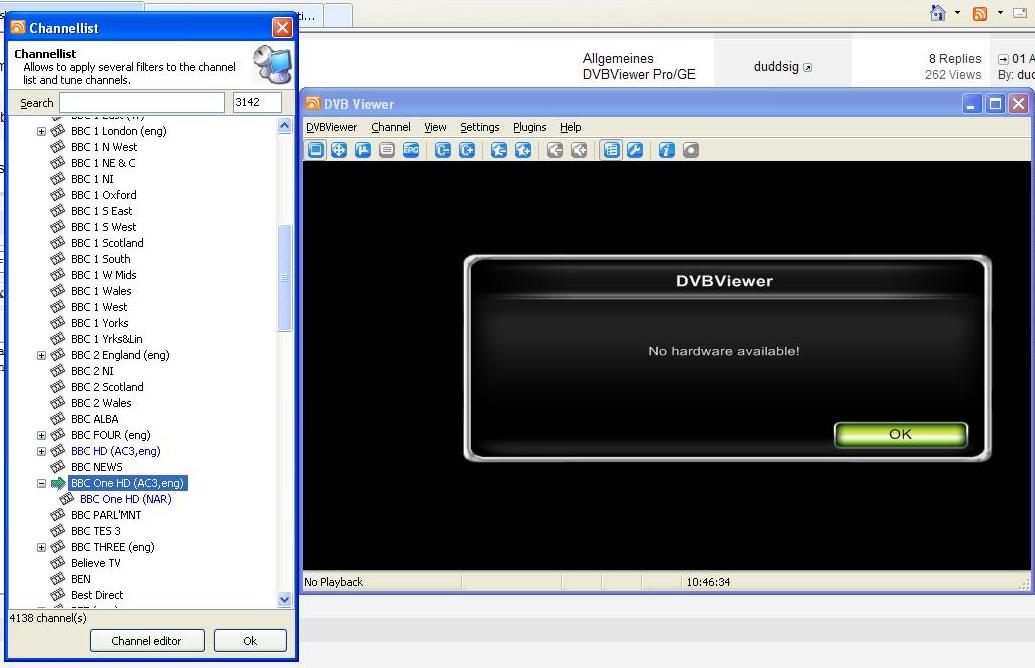Click the channel list scroll-down arrow
The image size is (1035, 668).
284,600
